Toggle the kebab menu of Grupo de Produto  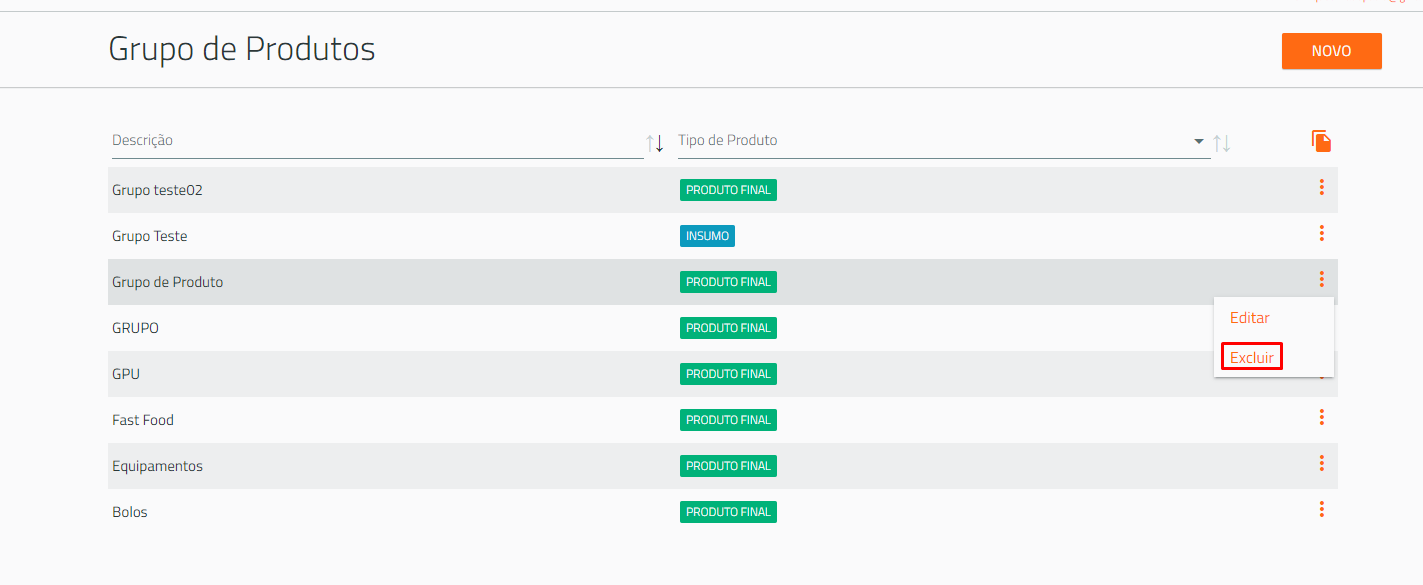(x=1321, y=279)
